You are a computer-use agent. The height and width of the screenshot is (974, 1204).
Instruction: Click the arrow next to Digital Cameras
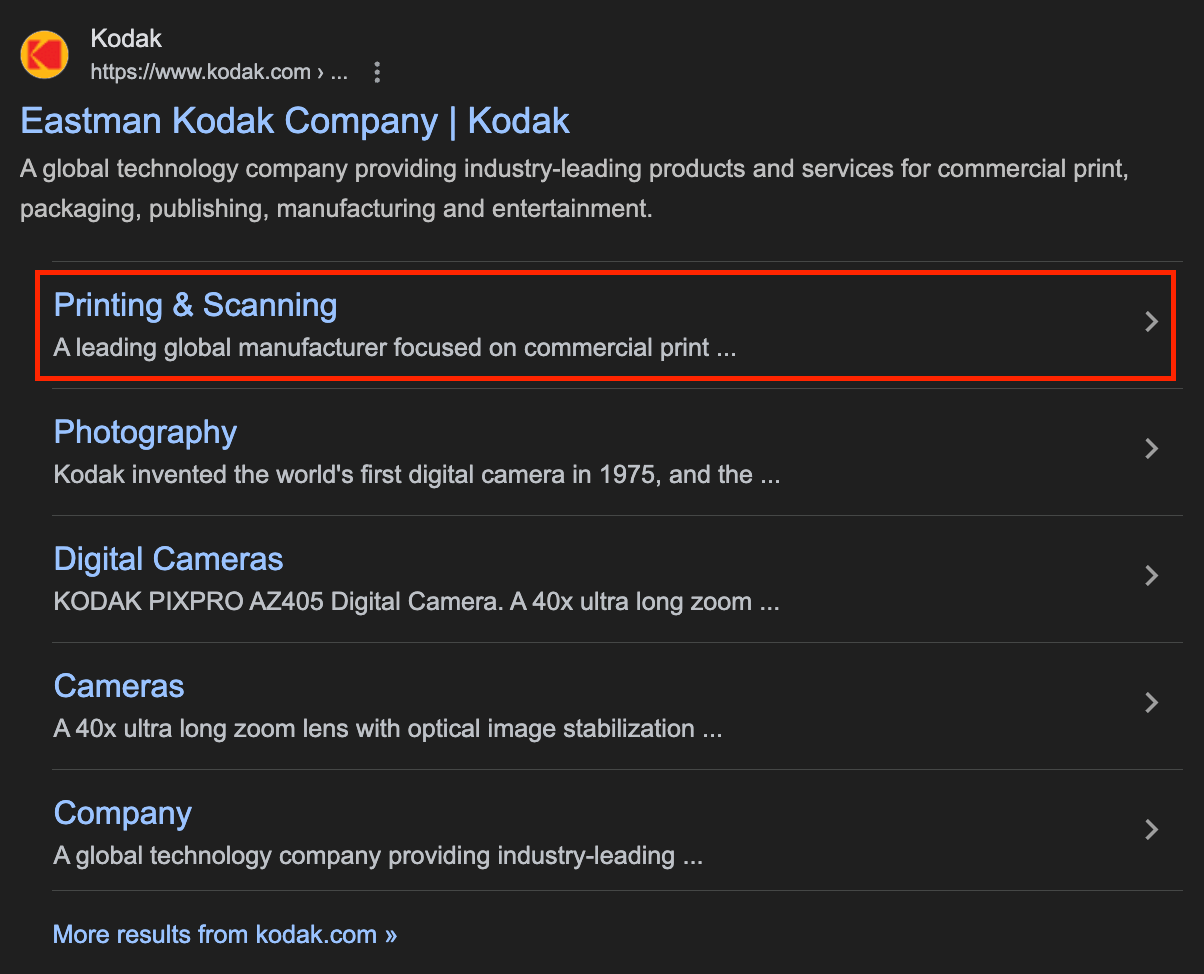[1151, 575]
